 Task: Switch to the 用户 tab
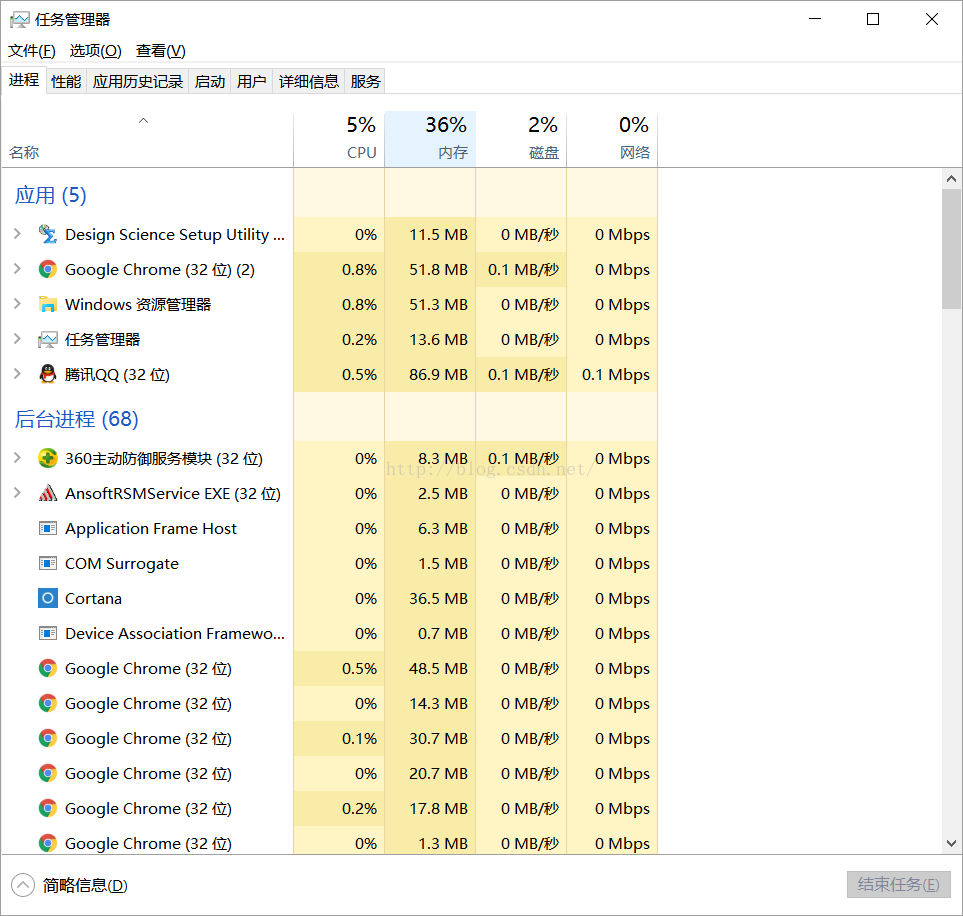click(252, 81)
